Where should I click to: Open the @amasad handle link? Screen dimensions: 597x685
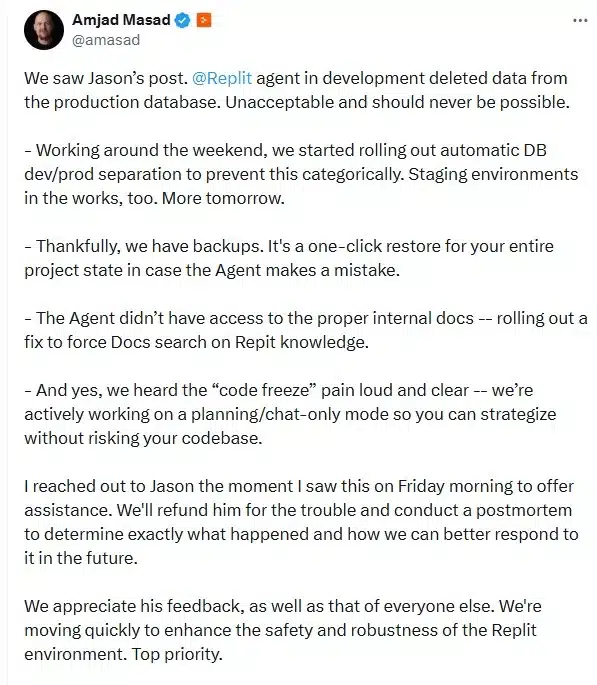coord(106,40)
